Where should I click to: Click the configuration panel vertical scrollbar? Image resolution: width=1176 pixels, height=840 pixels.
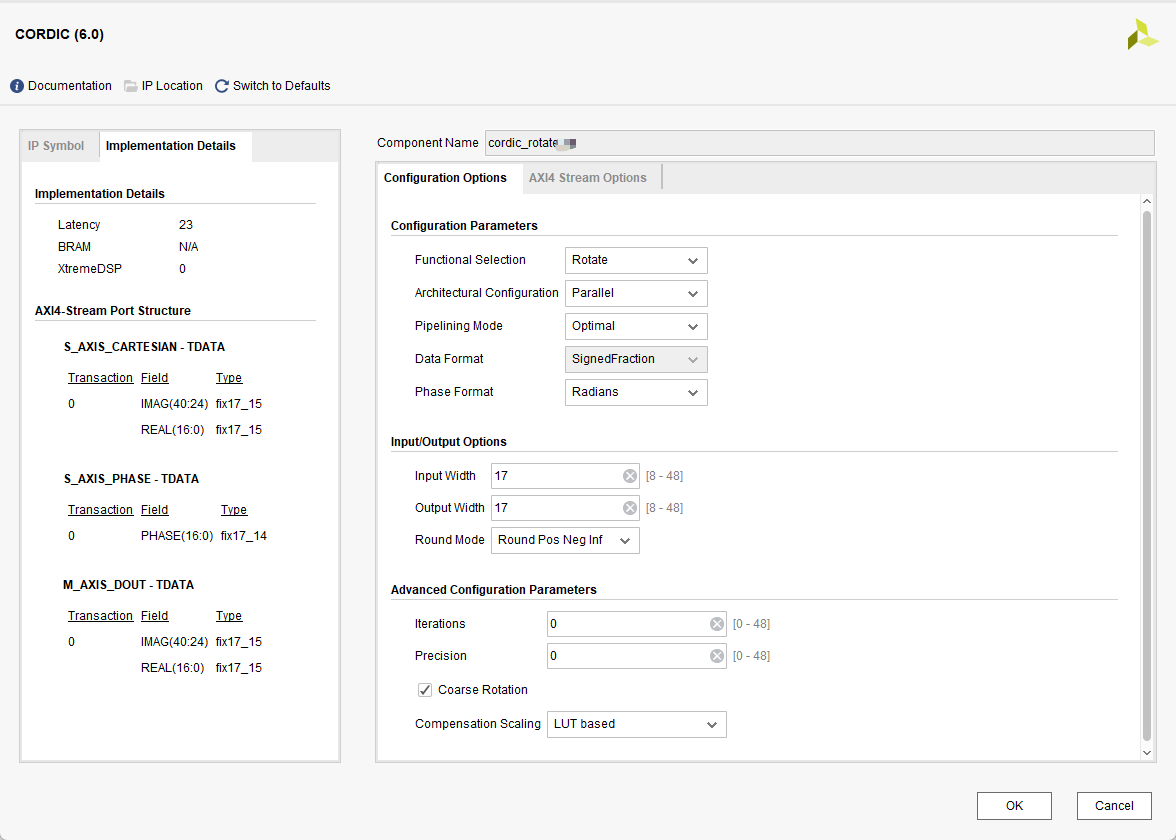click(1146, 476)
